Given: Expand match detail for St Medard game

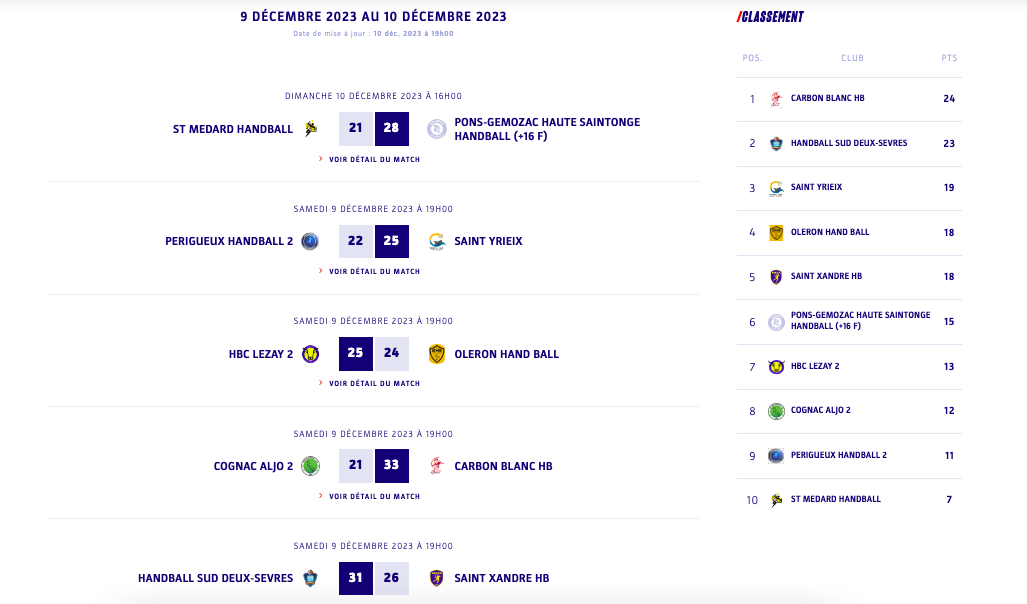Looking at the screenshot, I should click(x=374, y=159).
